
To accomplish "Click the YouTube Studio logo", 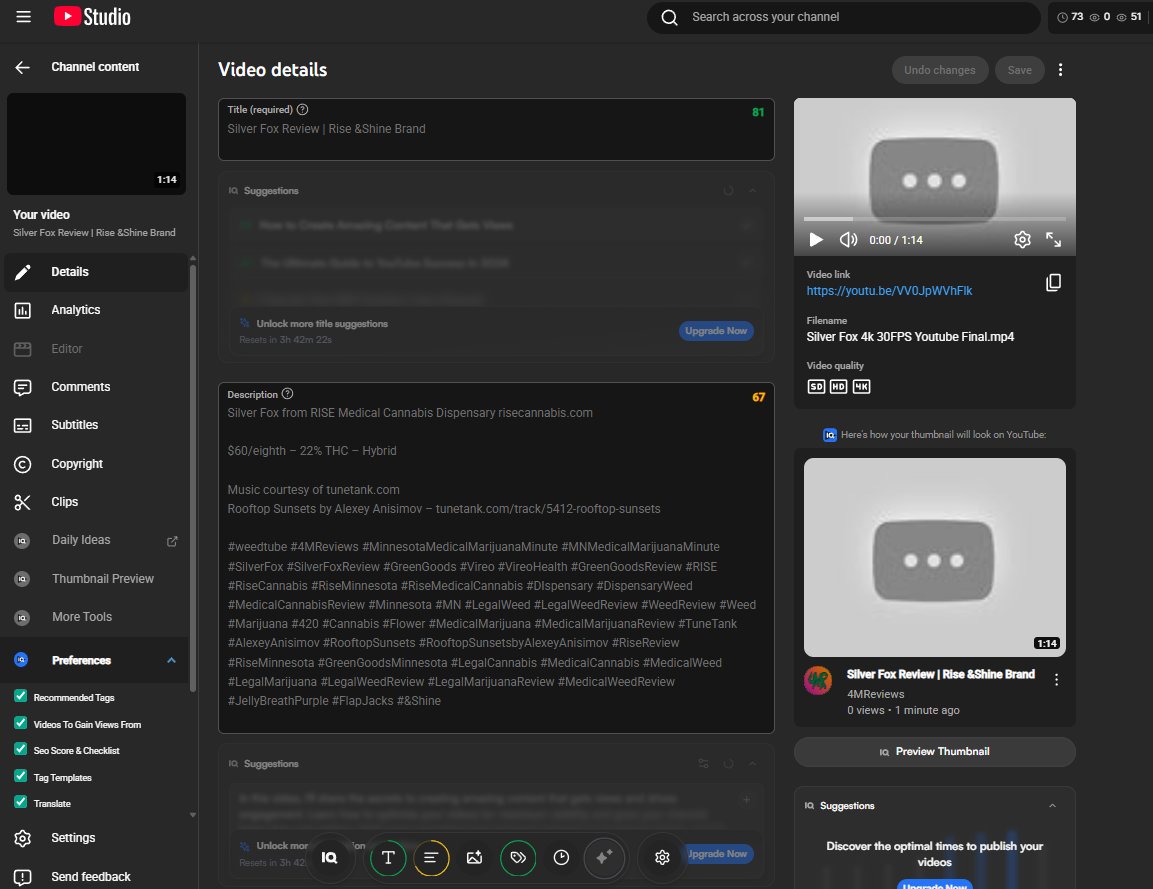I will pos(92,17).
